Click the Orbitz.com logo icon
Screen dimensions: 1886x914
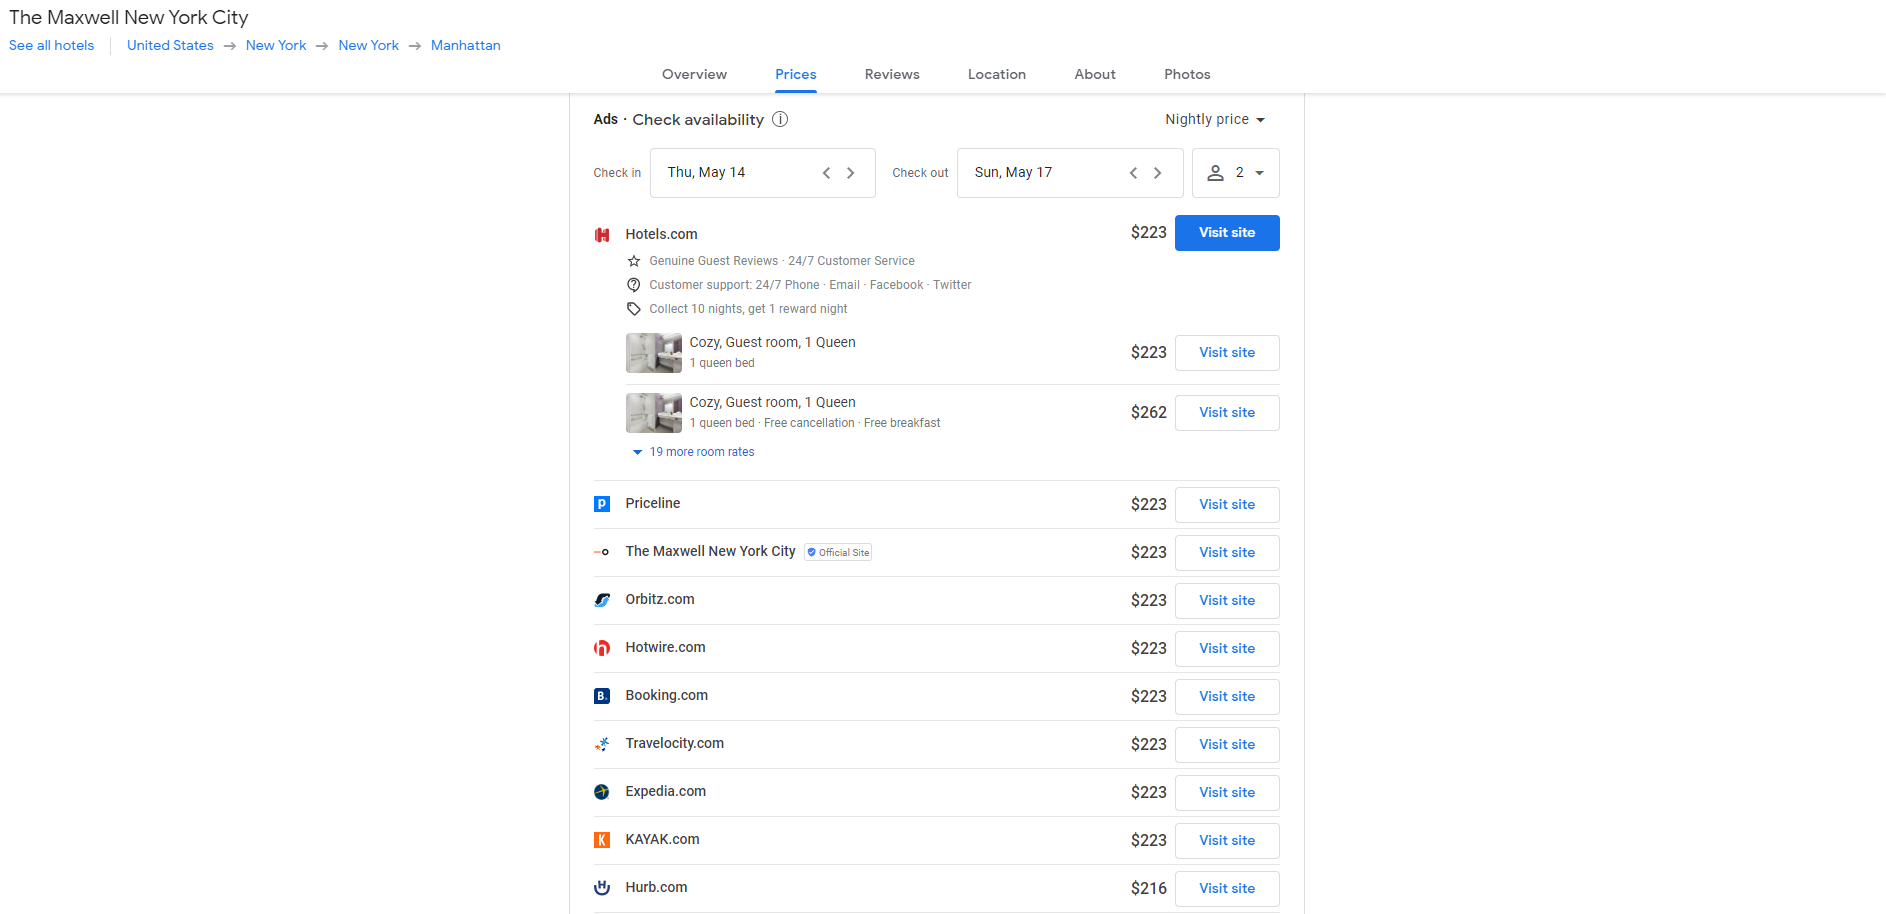[x=602, y=600]
